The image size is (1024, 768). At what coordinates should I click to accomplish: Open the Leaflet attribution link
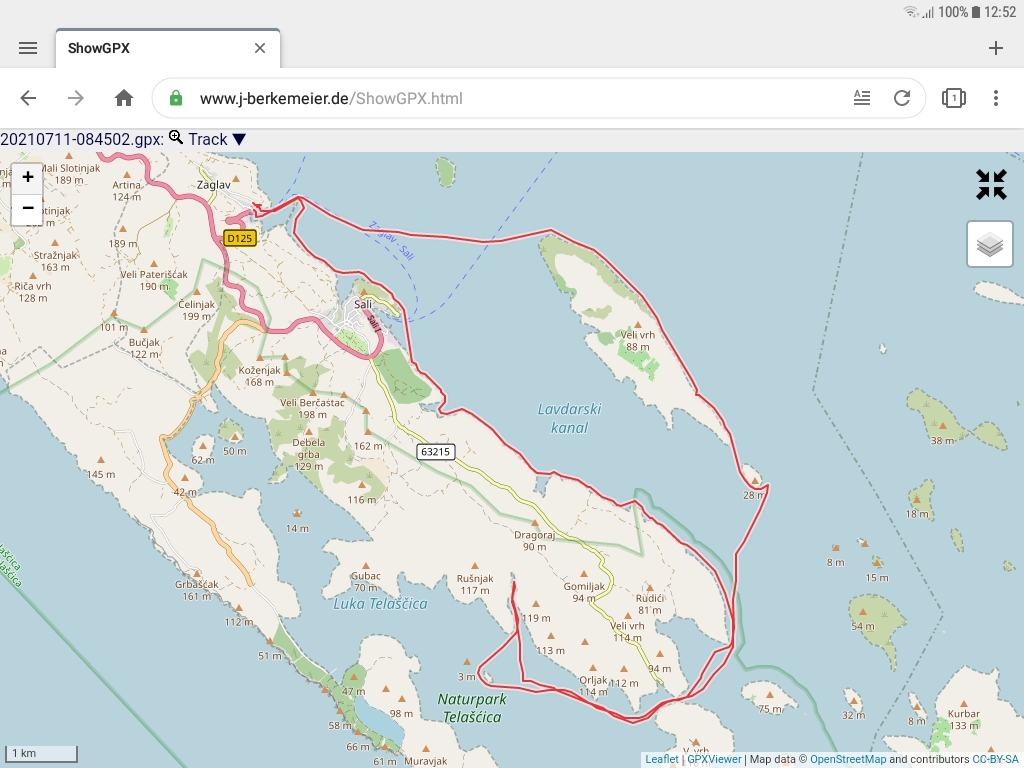(x=661, y=760)
